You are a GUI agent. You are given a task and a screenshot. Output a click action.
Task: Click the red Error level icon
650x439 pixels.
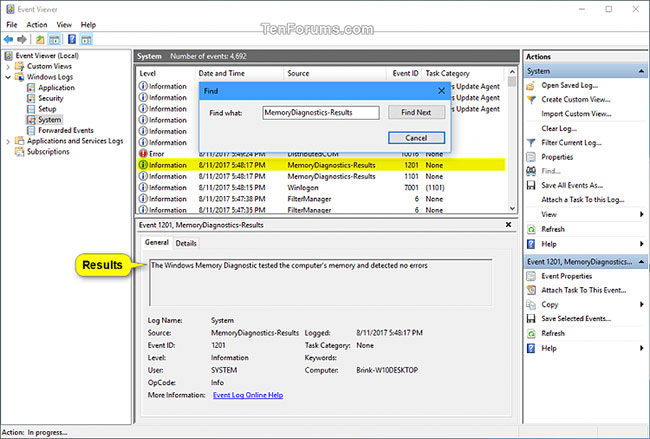[x=143, y=154]
